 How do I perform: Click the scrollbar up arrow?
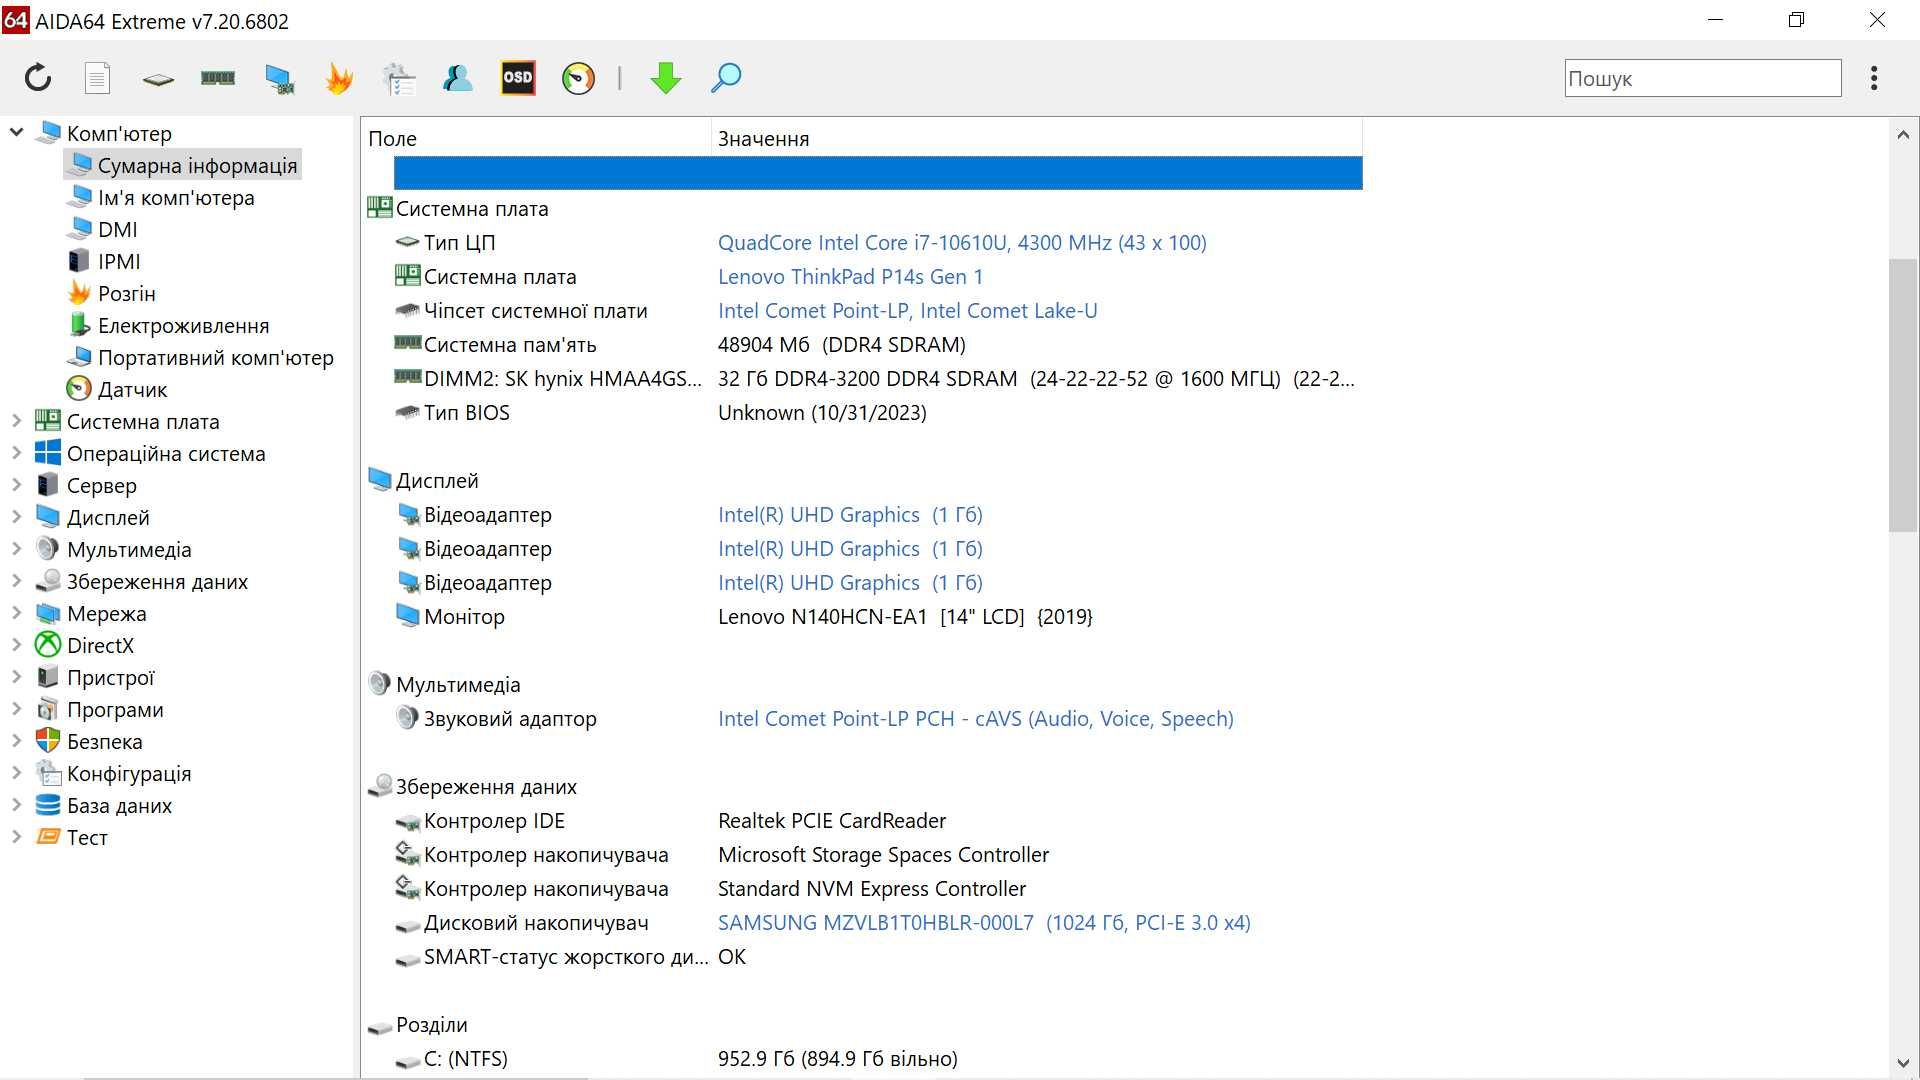point(1902,135)
